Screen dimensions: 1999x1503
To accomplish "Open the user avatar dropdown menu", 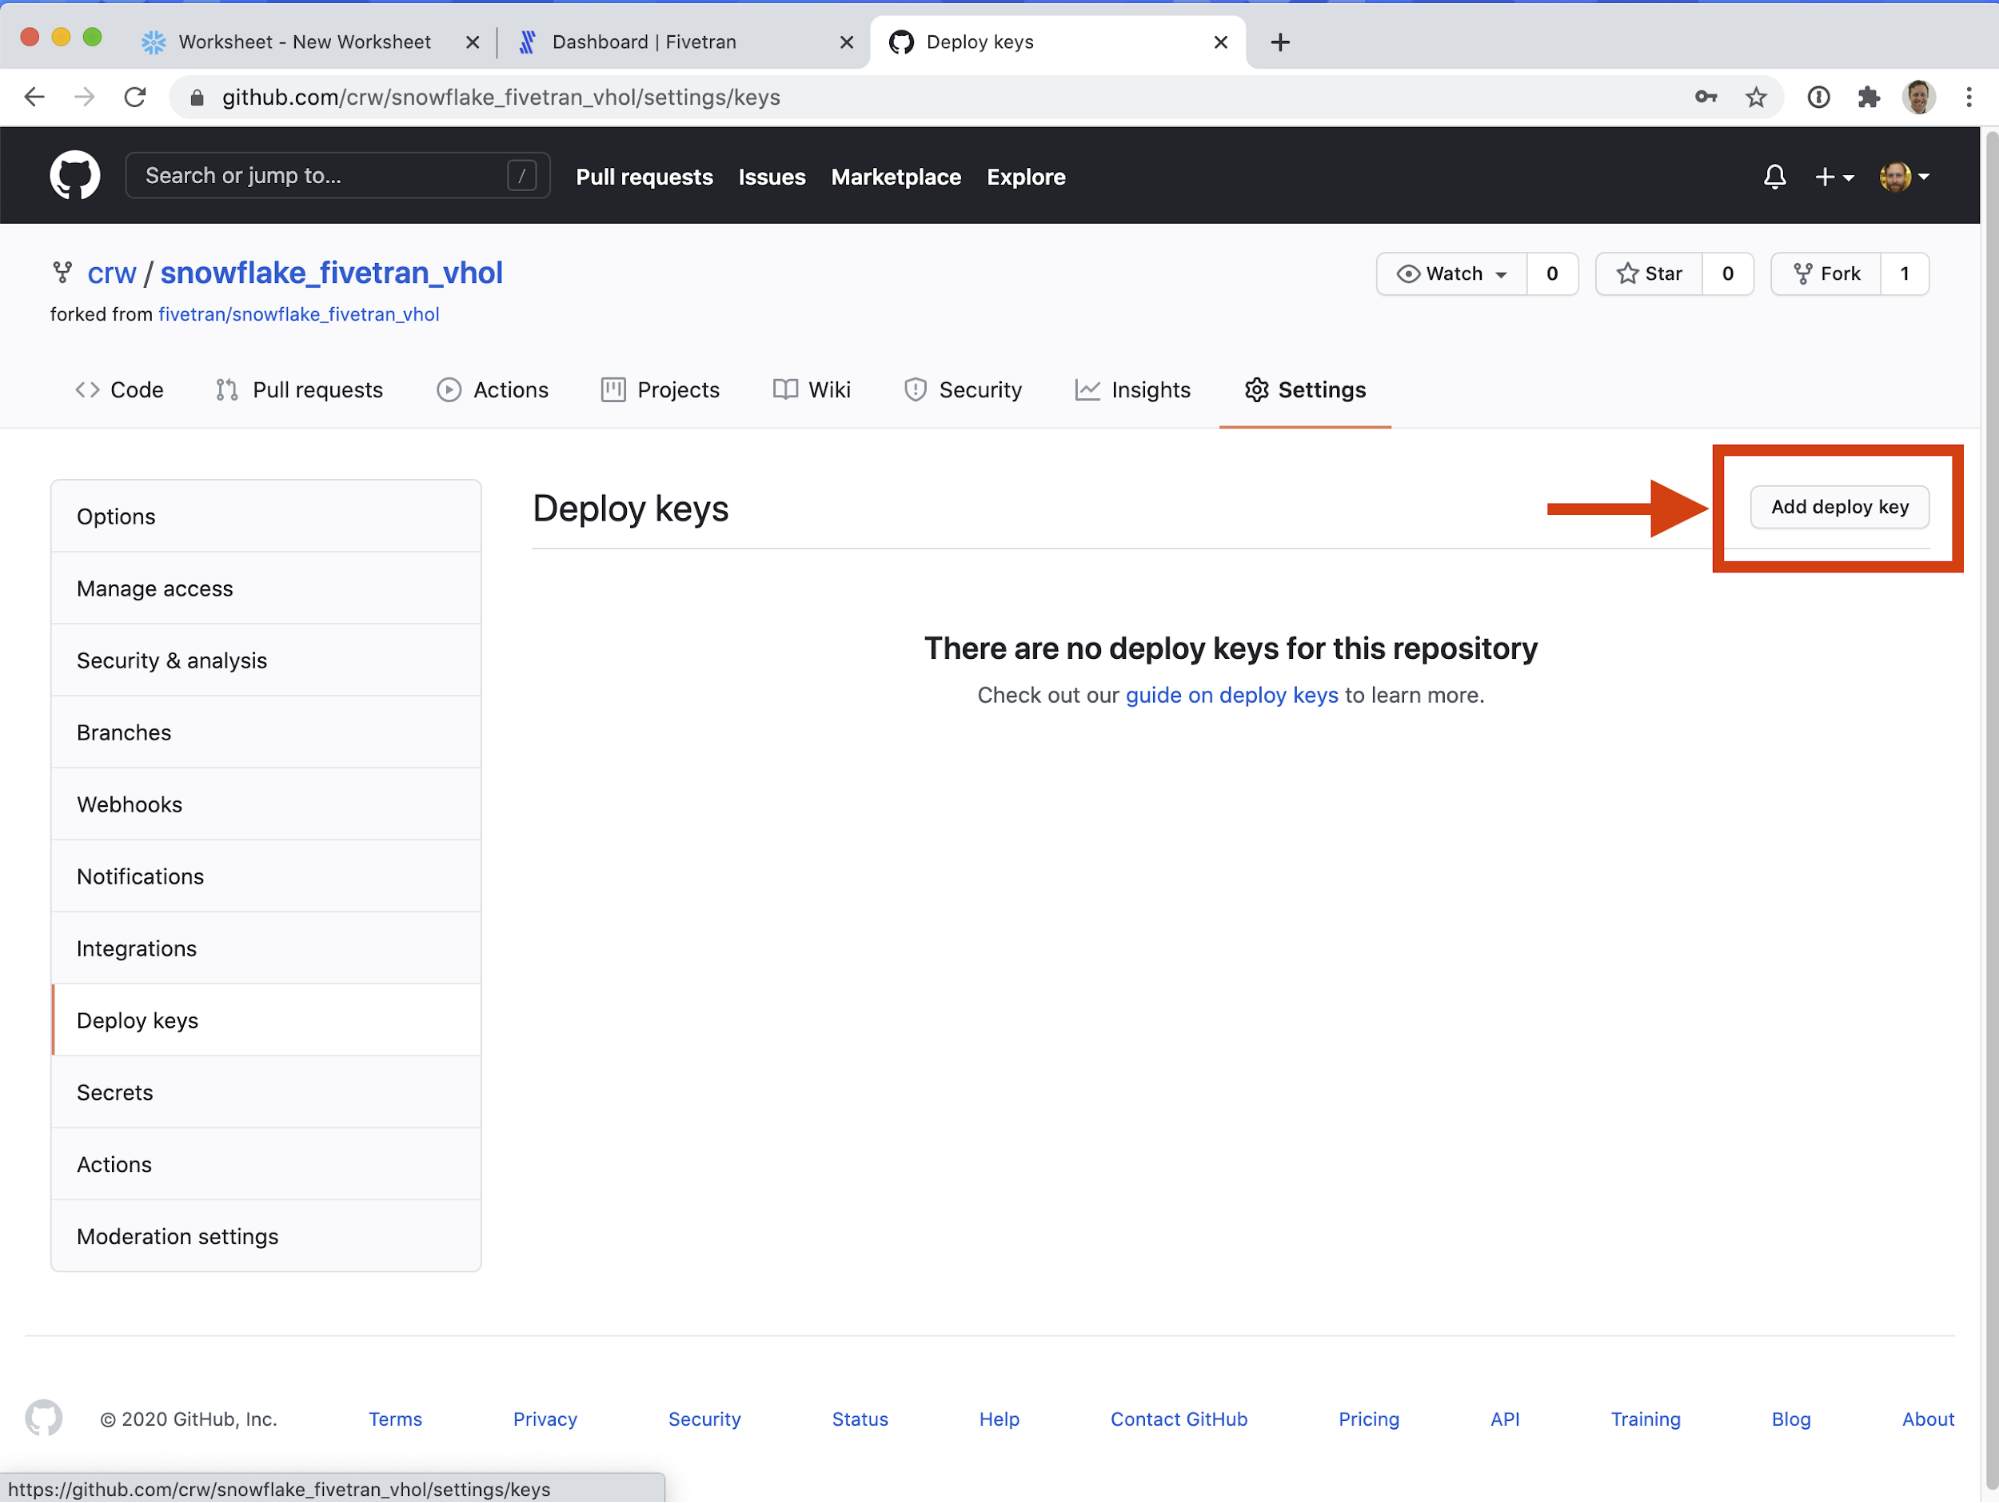I will (x=1904, y=177).
